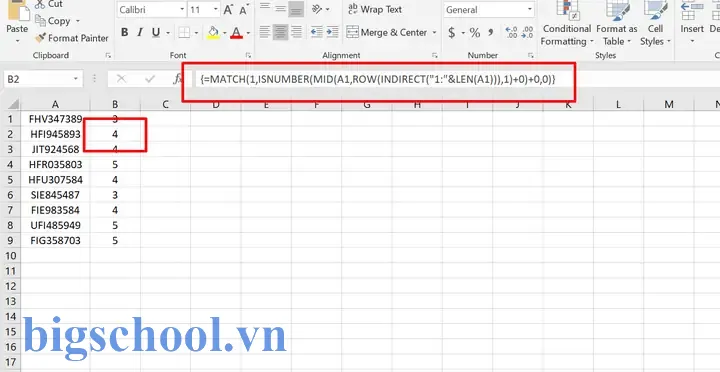Apply Accounting dollar format
Image resolution: width=720 pixels, height=372 pixels.
point(452,33)
